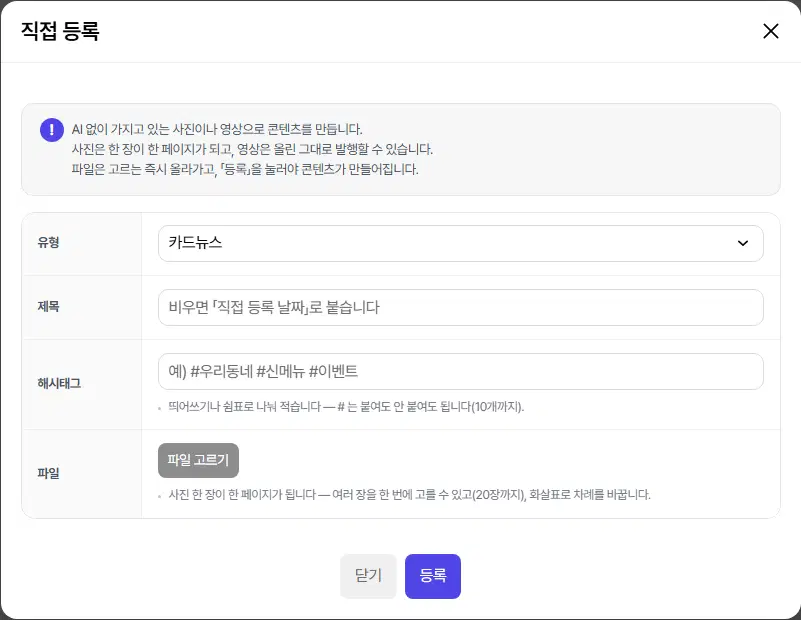Open the 유형 dropdown showing 카드뉴스
This screenshot has height=620, width=801.
(460, 243)
